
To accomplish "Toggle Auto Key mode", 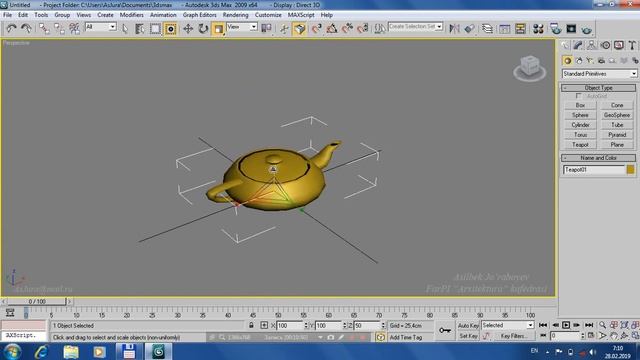I will (468, 325).
